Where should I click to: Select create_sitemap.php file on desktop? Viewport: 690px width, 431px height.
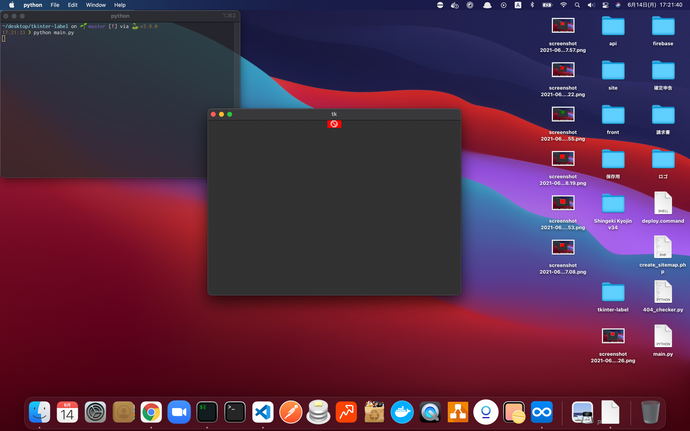(x=663, y=247)
